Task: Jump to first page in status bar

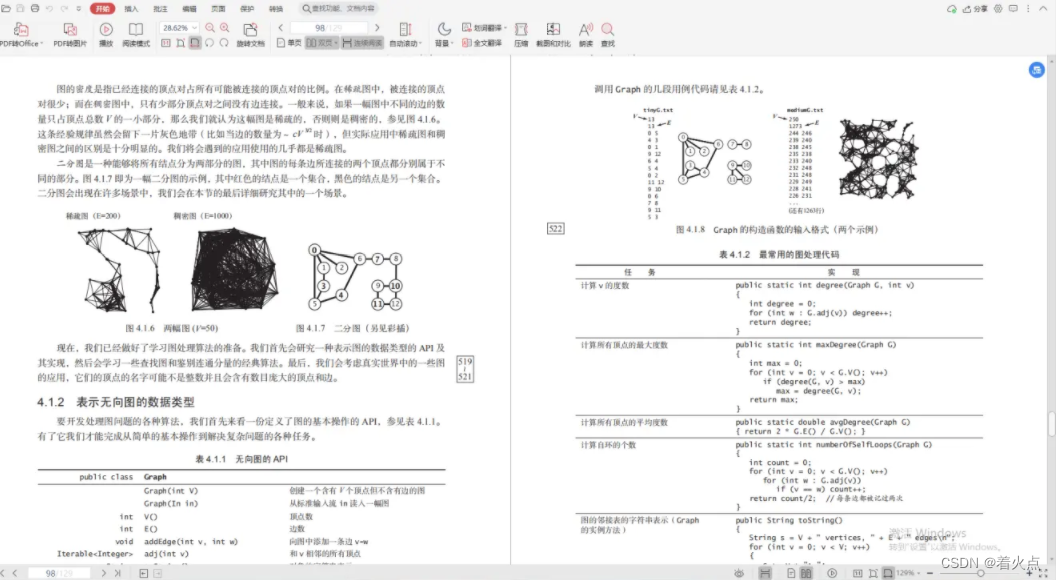Action: pyautogui.click(x=3, y=573)
